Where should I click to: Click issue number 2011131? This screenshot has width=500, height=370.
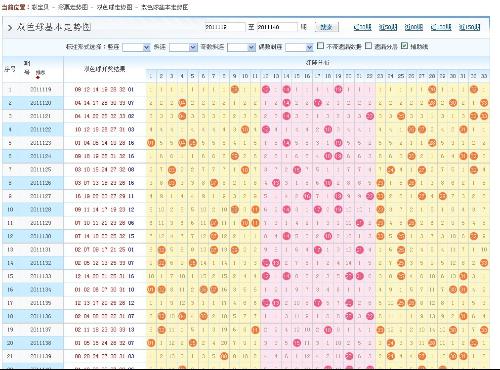coord(40,249)
